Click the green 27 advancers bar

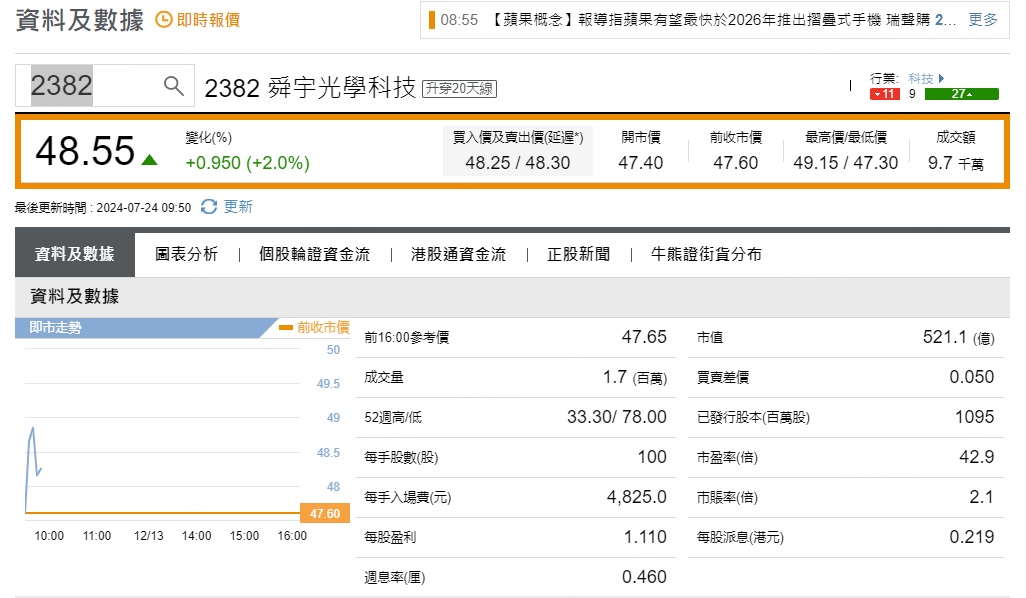pos(961,94)
